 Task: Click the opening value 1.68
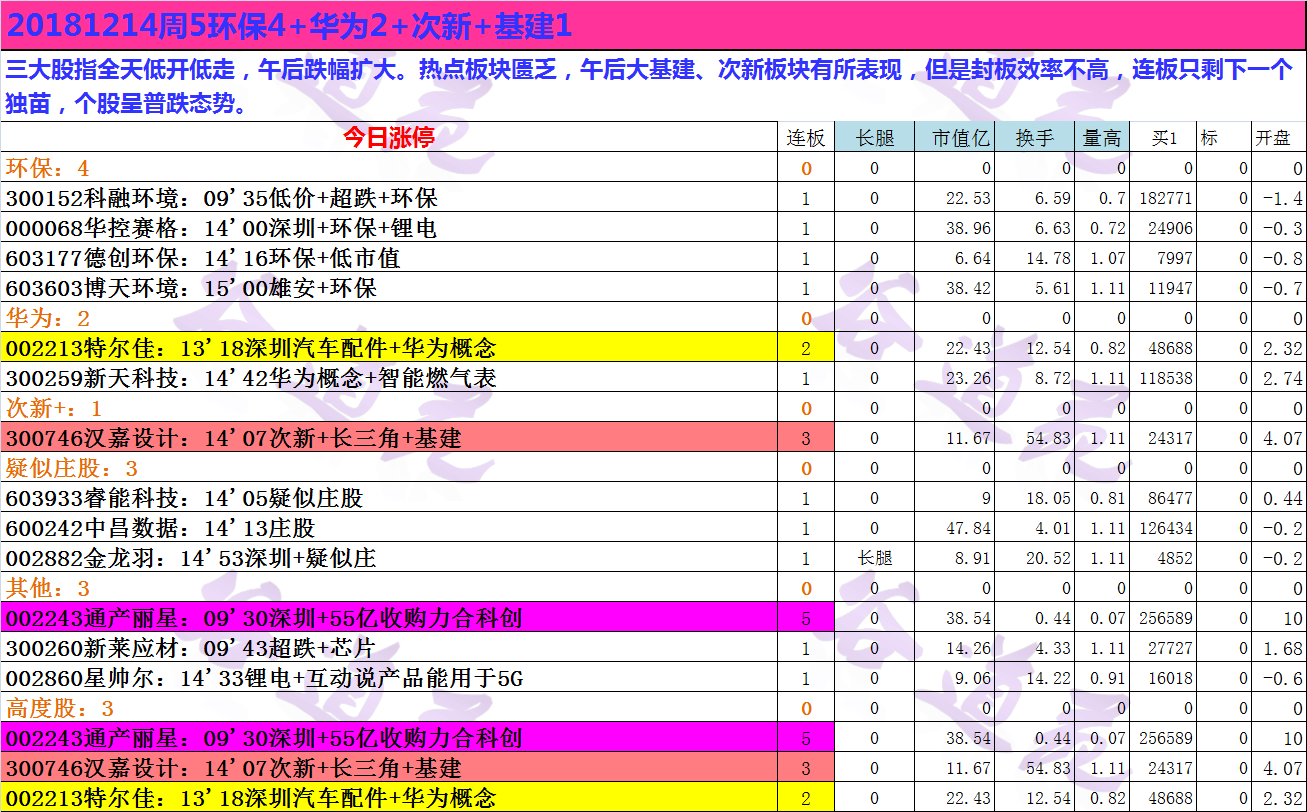point(1284,649)
